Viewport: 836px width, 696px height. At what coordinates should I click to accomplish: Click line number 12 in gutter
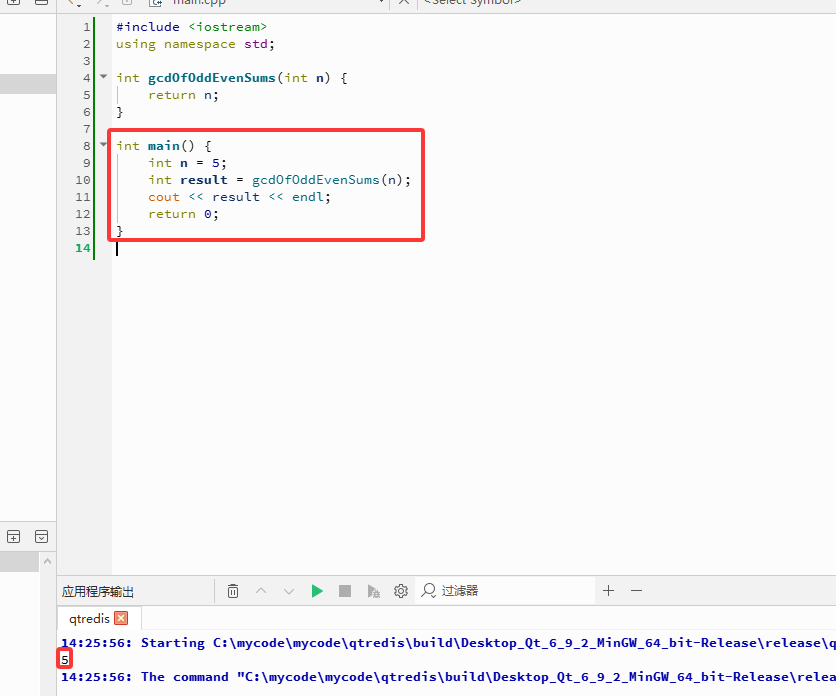click(83, 214)
